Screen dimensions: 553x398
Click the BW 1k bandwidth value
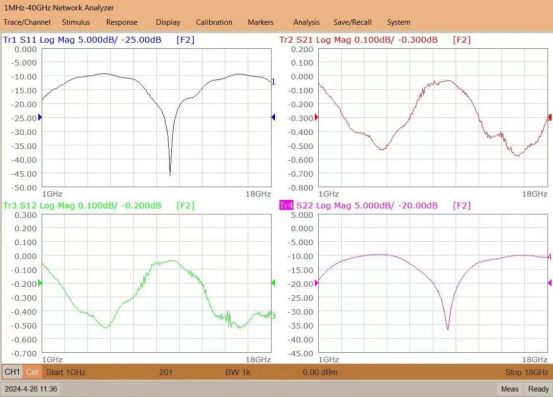coord(238,372)
